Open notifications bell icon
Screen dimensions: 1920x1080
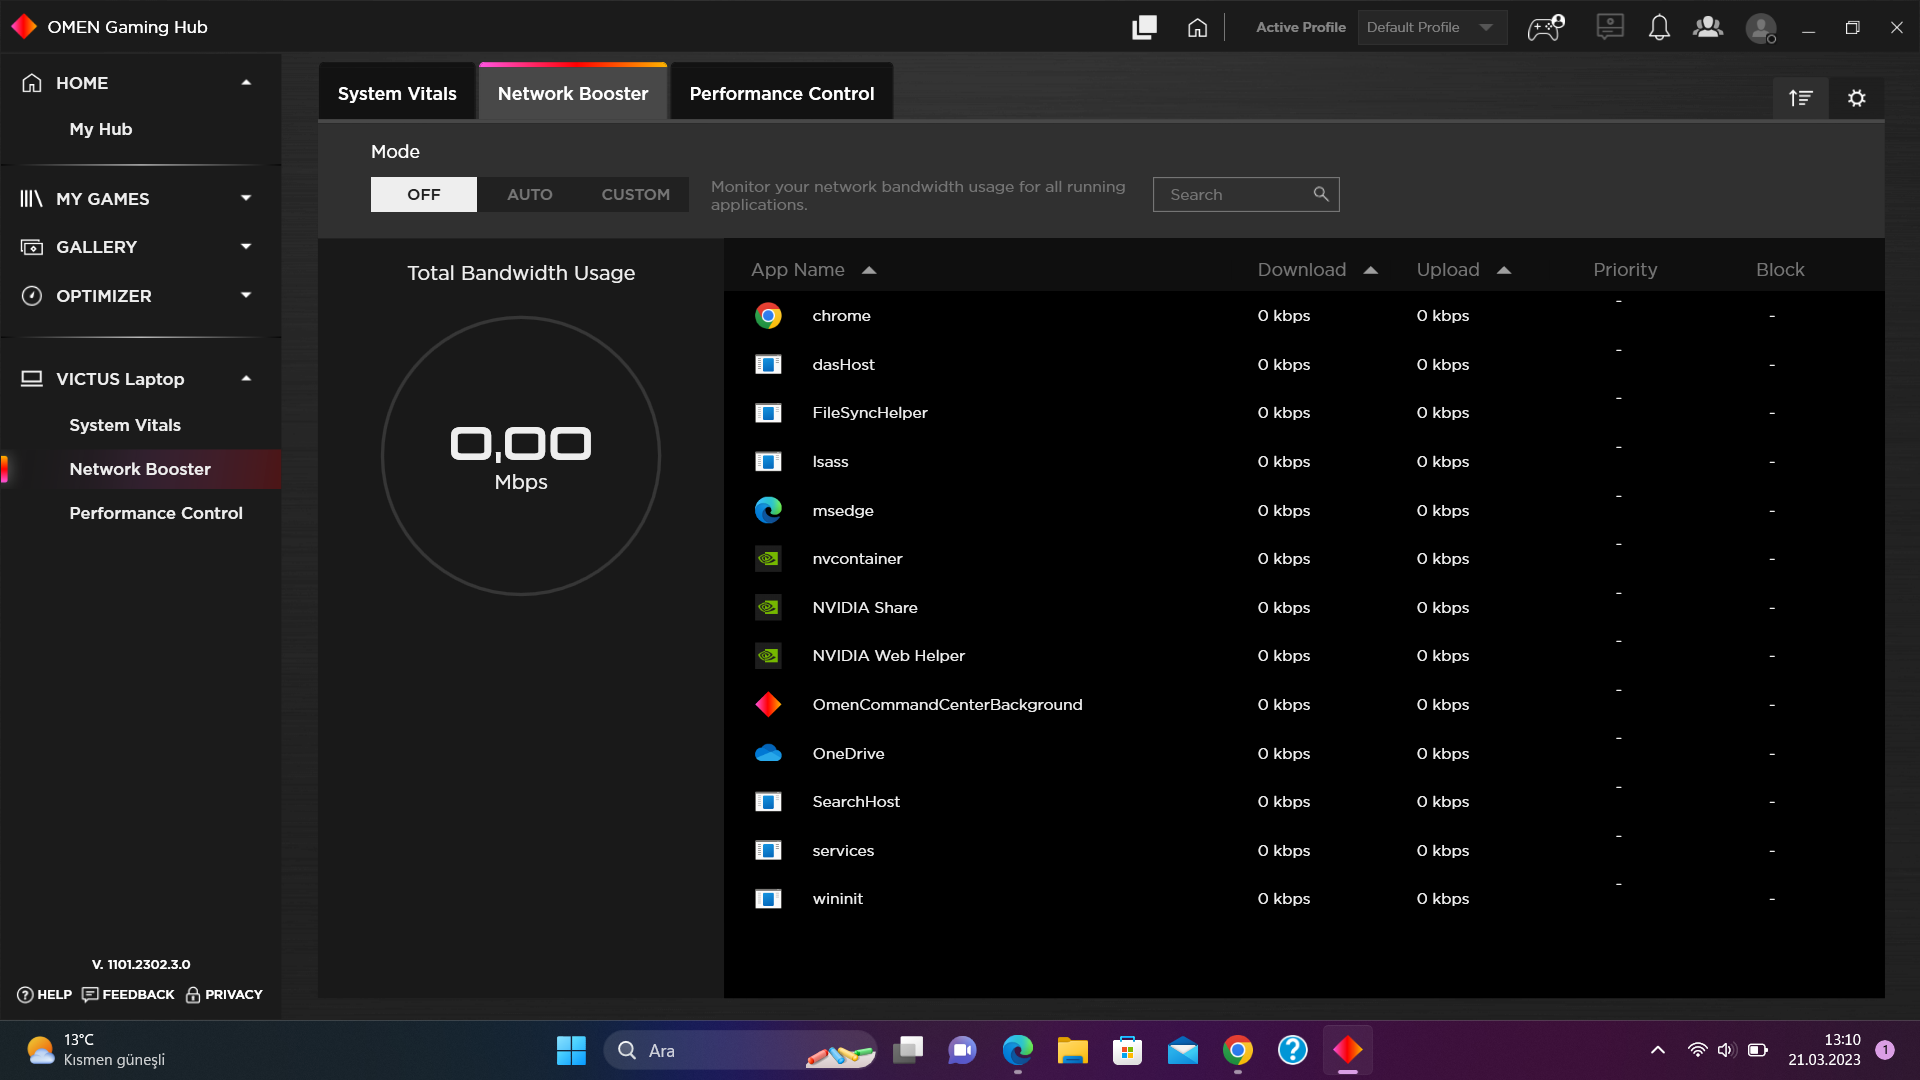point(1659,27)
